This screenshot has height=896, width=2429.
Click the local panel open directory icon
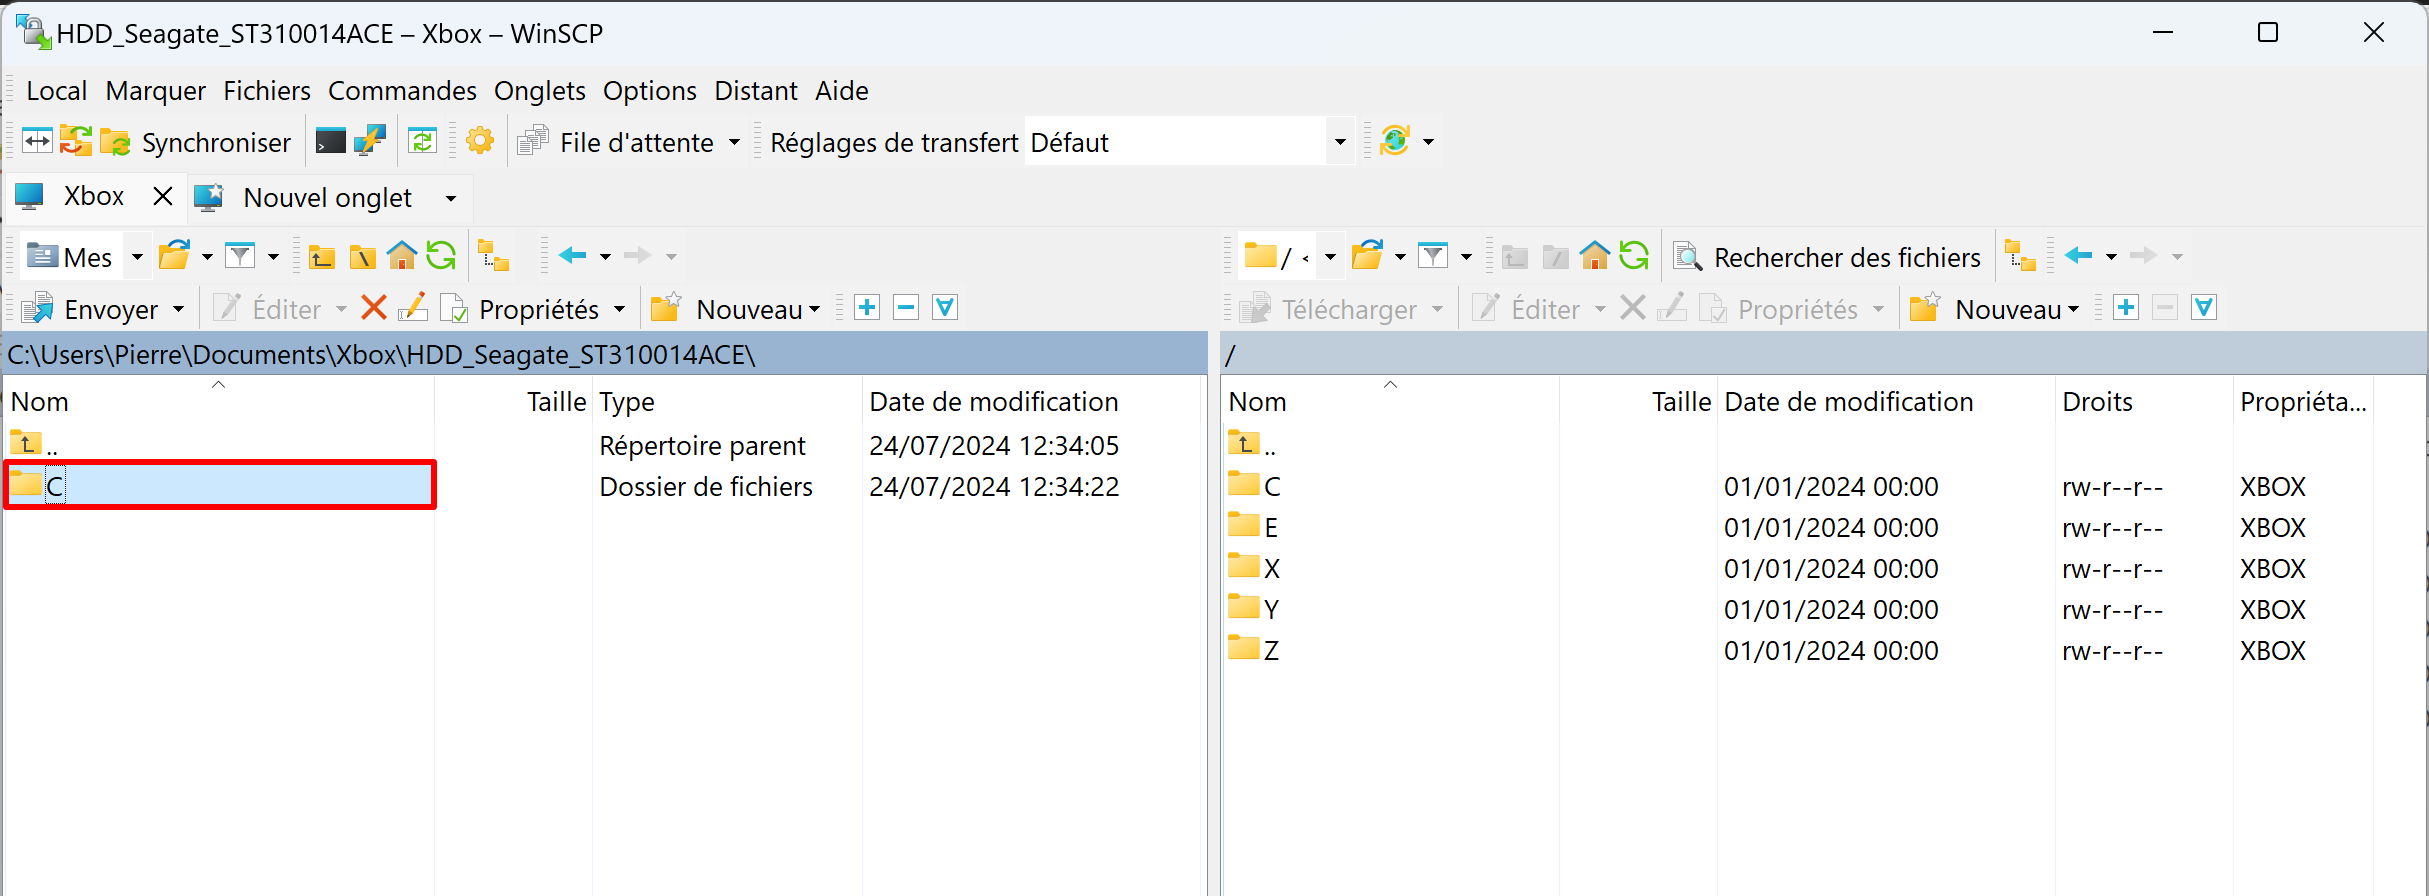tap(175, 256)
